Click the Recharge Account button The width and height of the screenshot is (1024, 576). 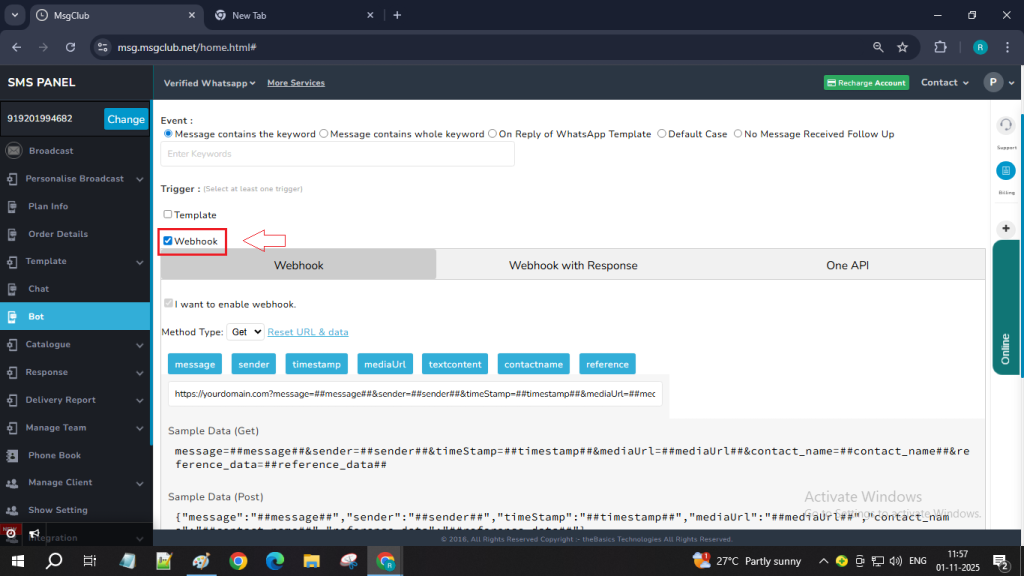coord(866,83)
